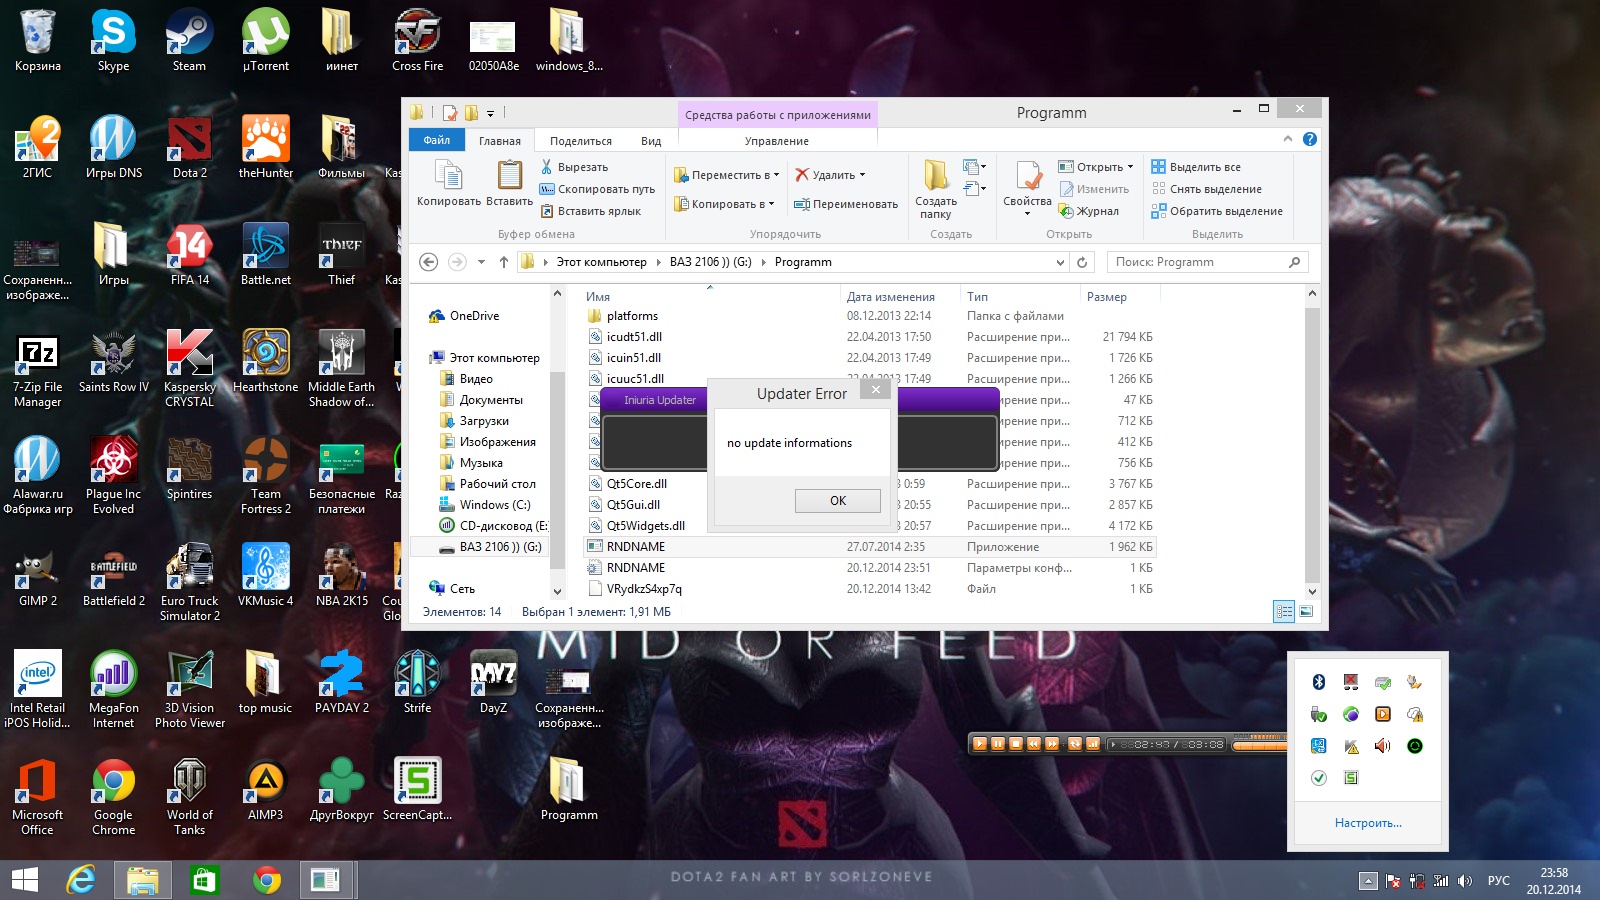
Task: Switch to the Поделиться ribbon tab
Action: (x=581, y=141)
